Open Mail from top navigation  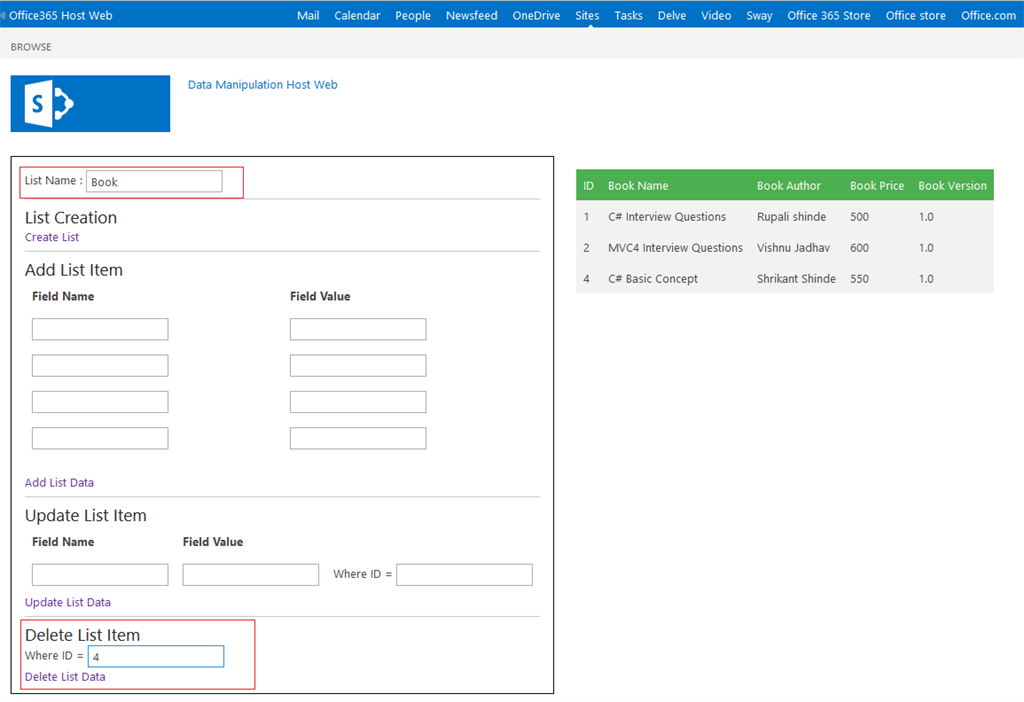(308, 15)
